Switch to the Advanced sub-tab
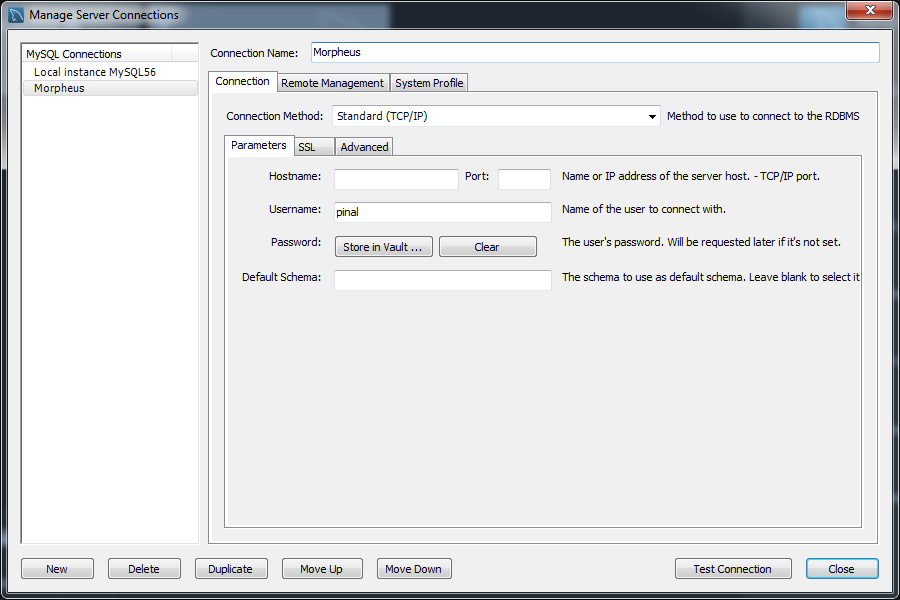Image resolution: width=900 pixels, height=600 pixels. click(x=364, y=147)
